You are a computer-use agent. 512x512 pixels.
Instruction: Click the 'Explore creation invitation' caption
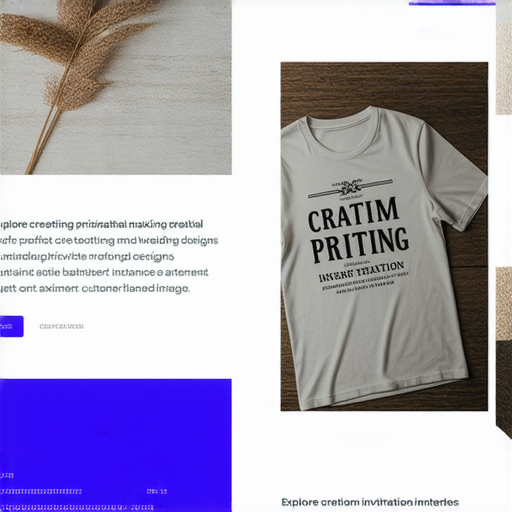click(x=370, y=502)
